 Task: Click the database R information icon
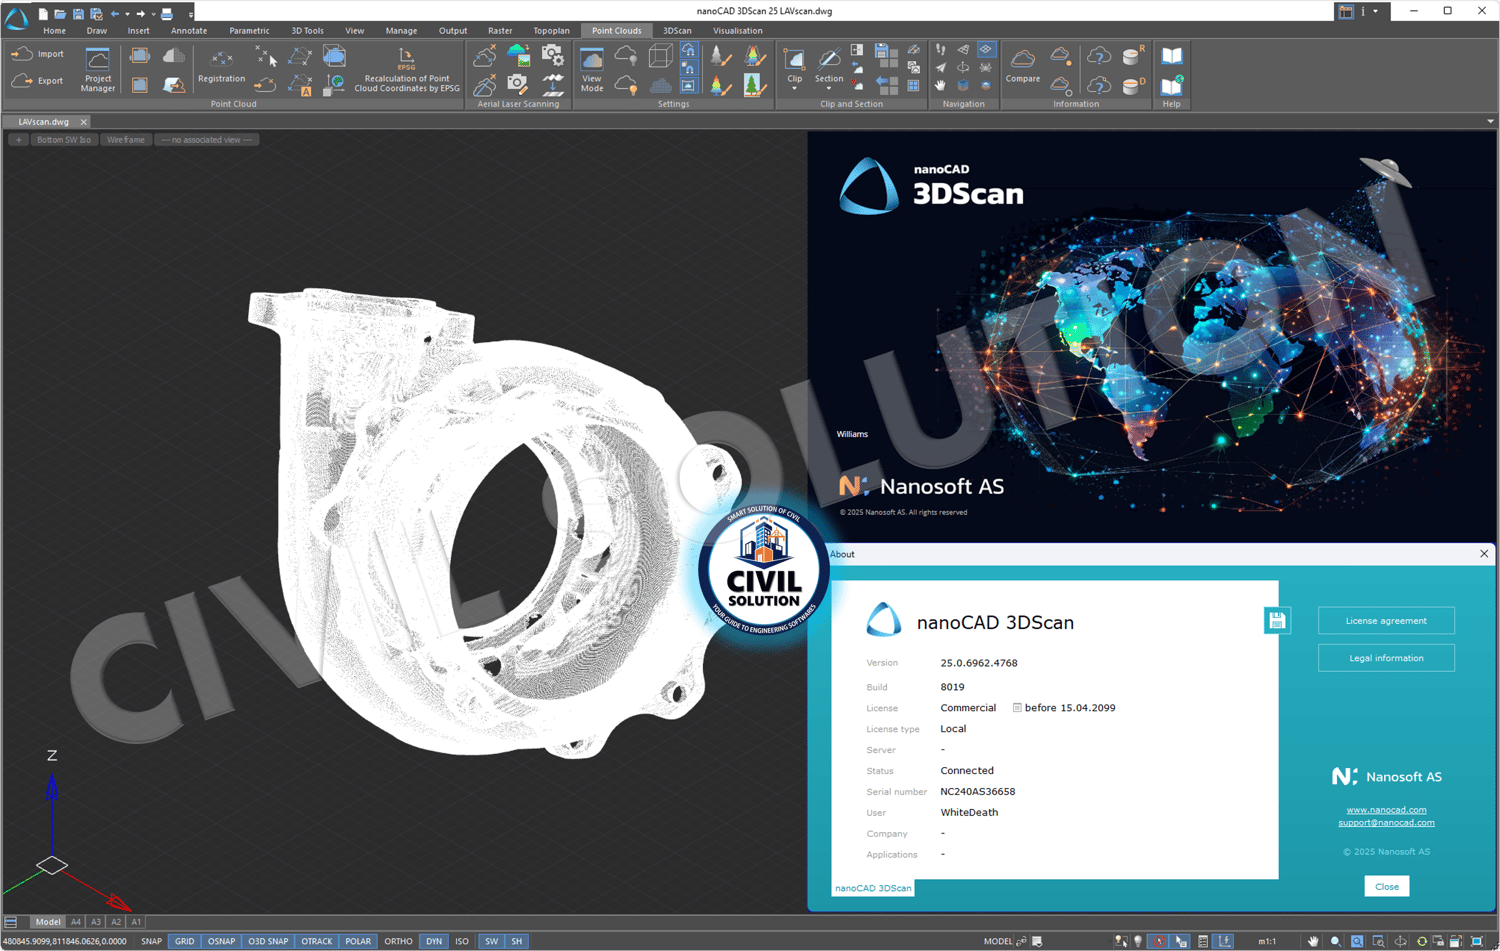click(1132, 56)
